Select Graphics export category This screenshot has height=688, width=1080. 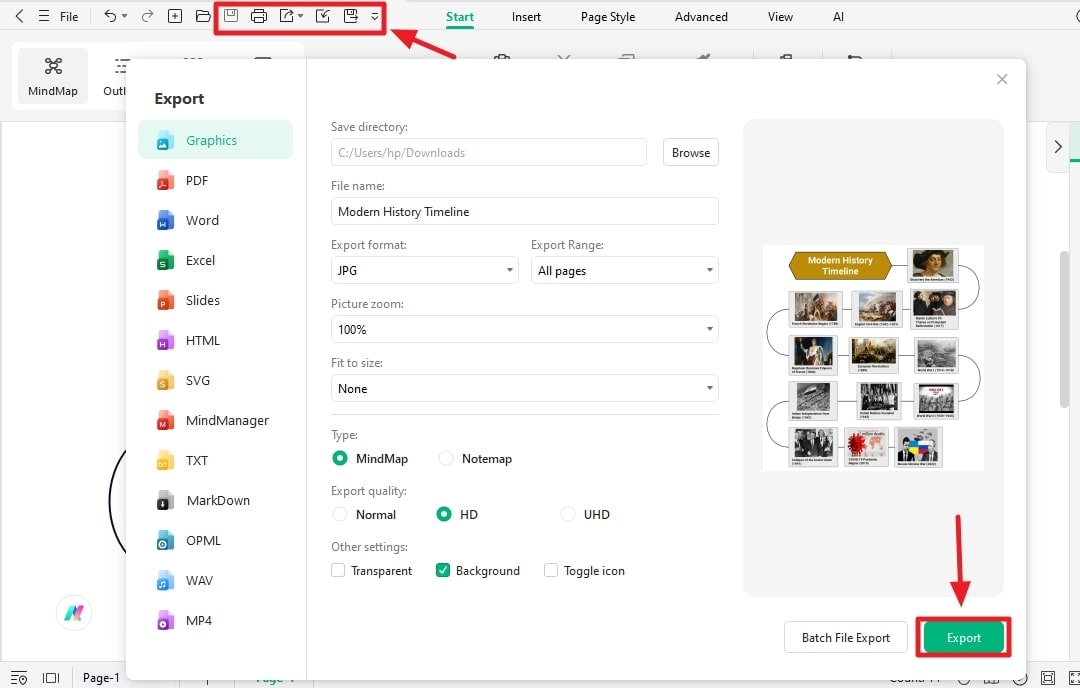pyautogui.click(x=216, y=140)
